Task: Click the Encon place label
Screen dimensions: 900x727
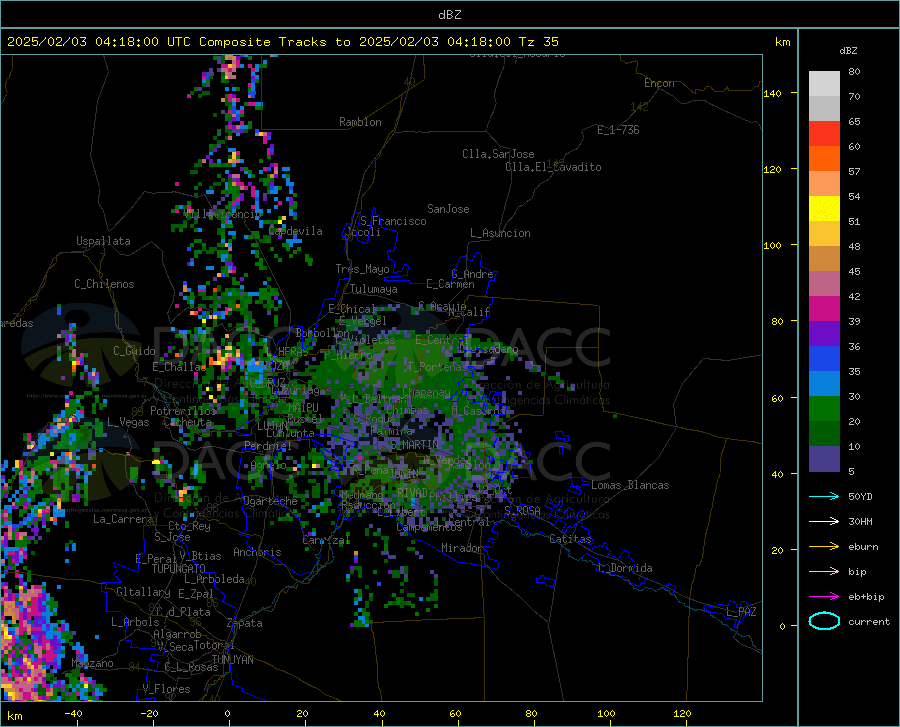Action: click(x=659, y=83)
